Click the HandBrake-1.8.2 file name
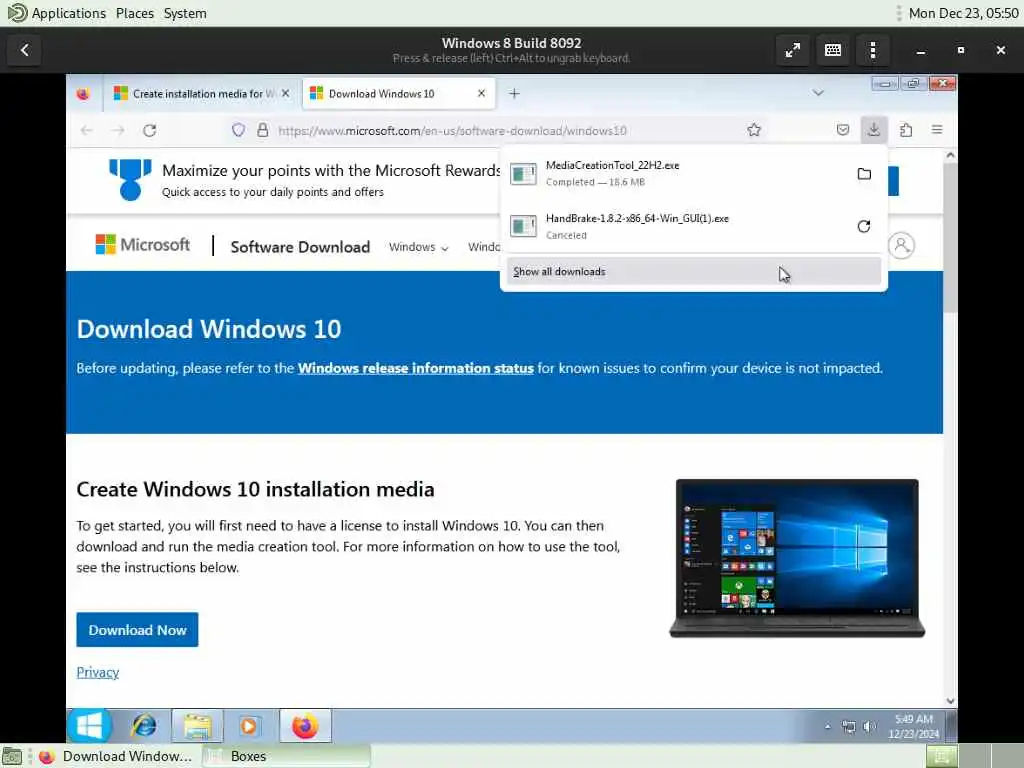This screenshot has height=768, width=1024. pos(637,218)
